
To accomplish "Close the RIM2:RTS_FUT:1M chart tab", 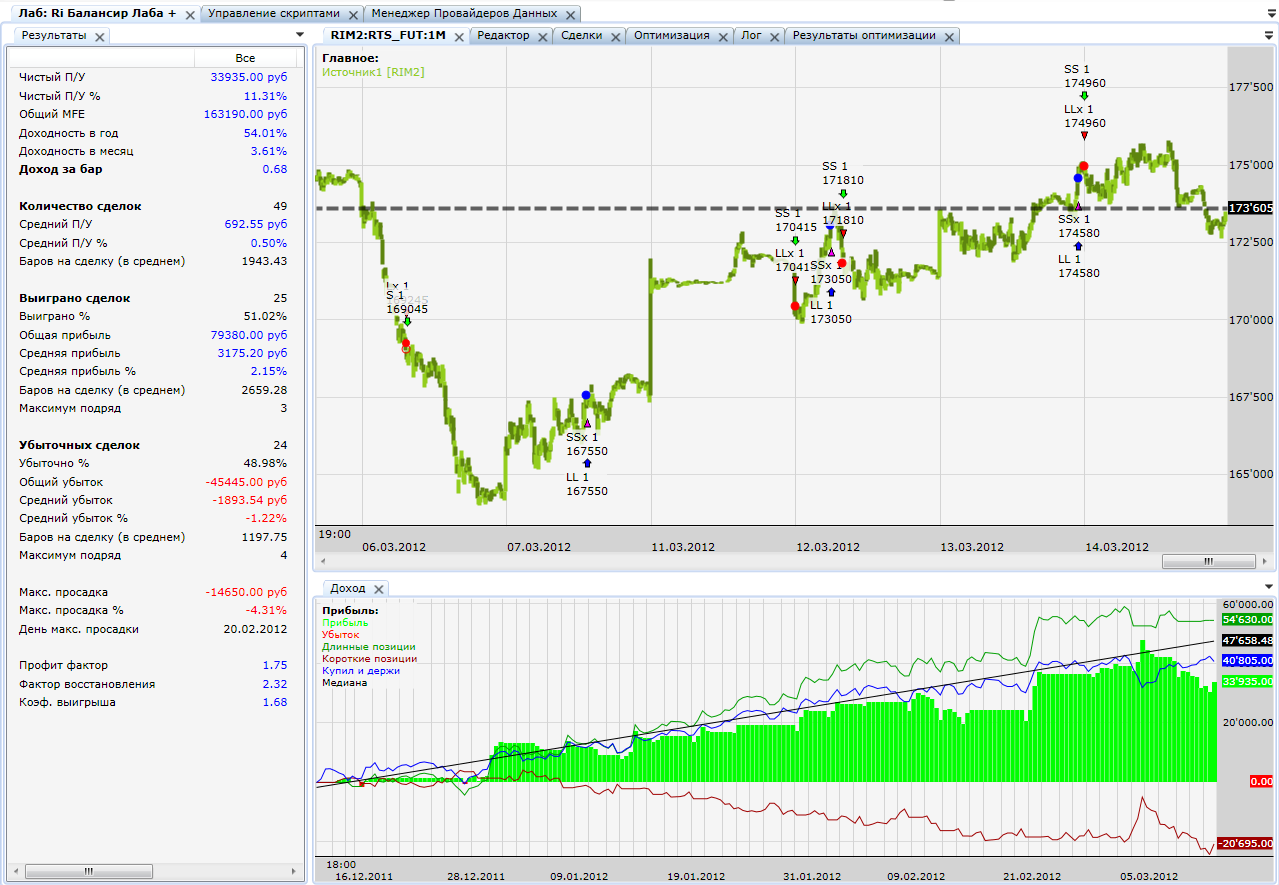I will tap(458, 36).
